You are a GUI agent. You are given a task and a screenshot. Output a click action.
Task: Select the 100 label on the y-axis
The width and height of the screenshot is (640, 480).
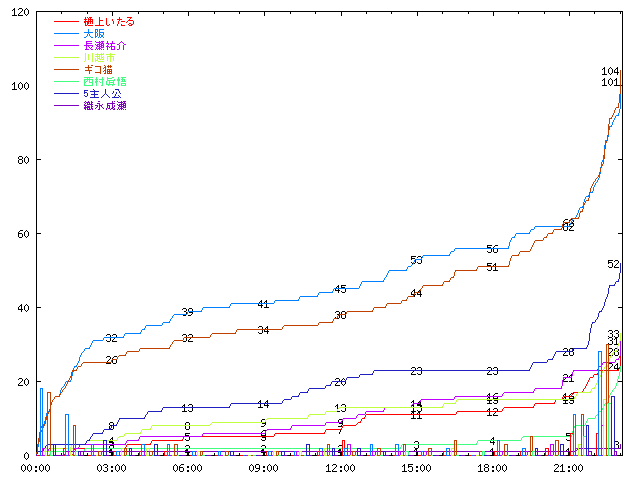click(18, 86)
